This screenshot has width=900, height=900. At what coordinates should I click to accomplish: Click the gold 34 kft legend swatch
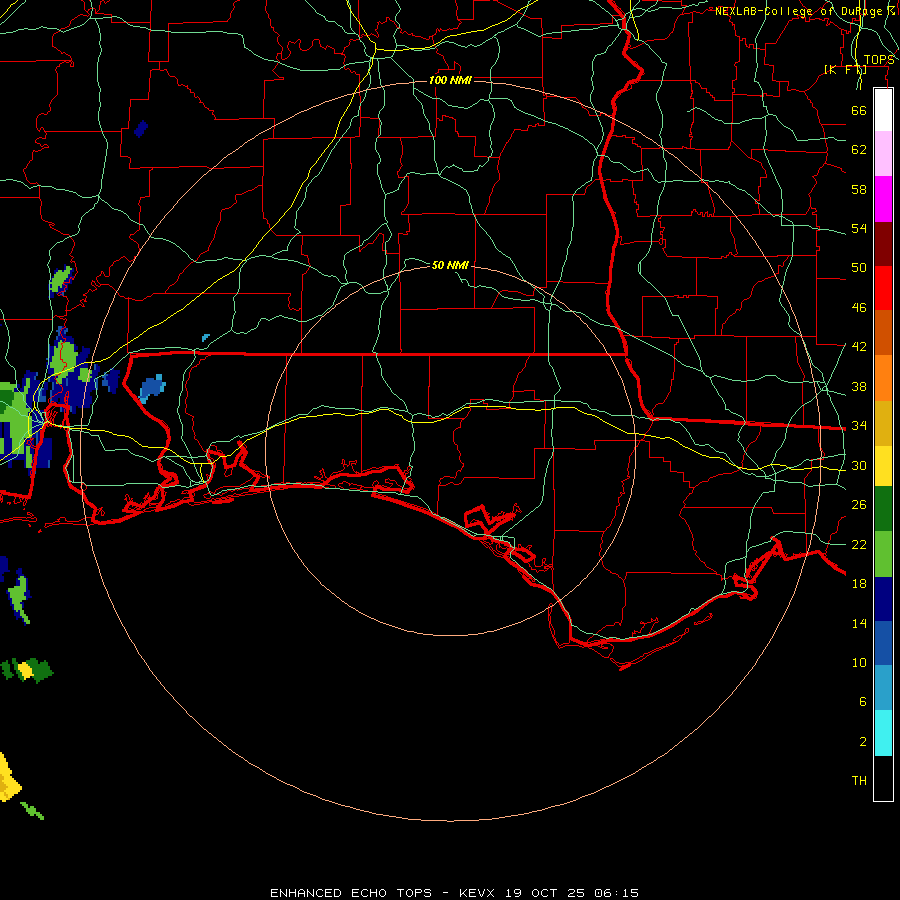tap(883, 423)
